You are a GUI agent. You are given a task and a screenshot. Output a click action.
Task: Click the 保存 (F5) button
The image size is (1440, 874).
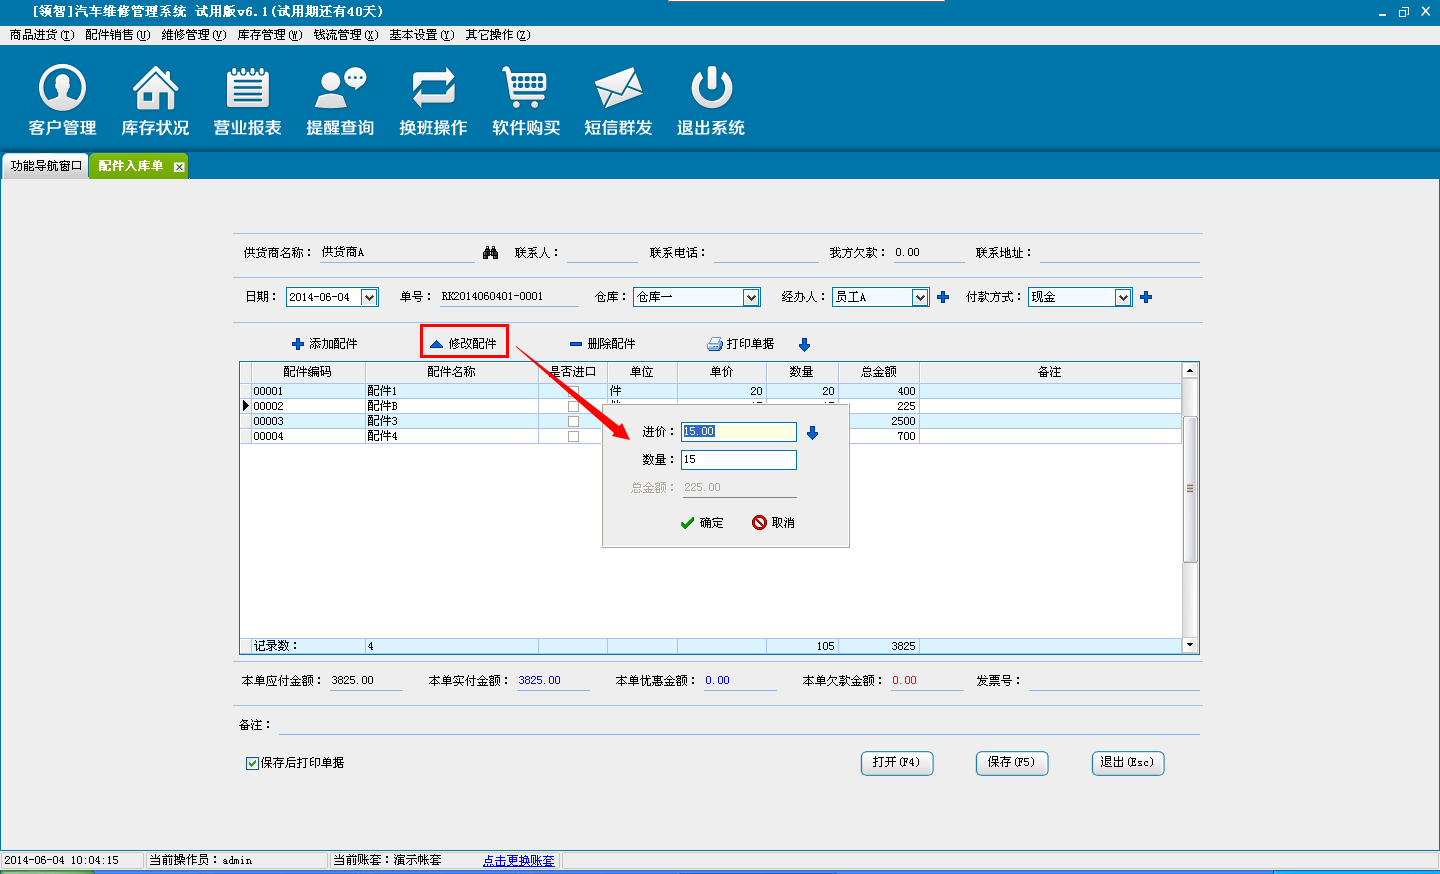pos(1011,762)
